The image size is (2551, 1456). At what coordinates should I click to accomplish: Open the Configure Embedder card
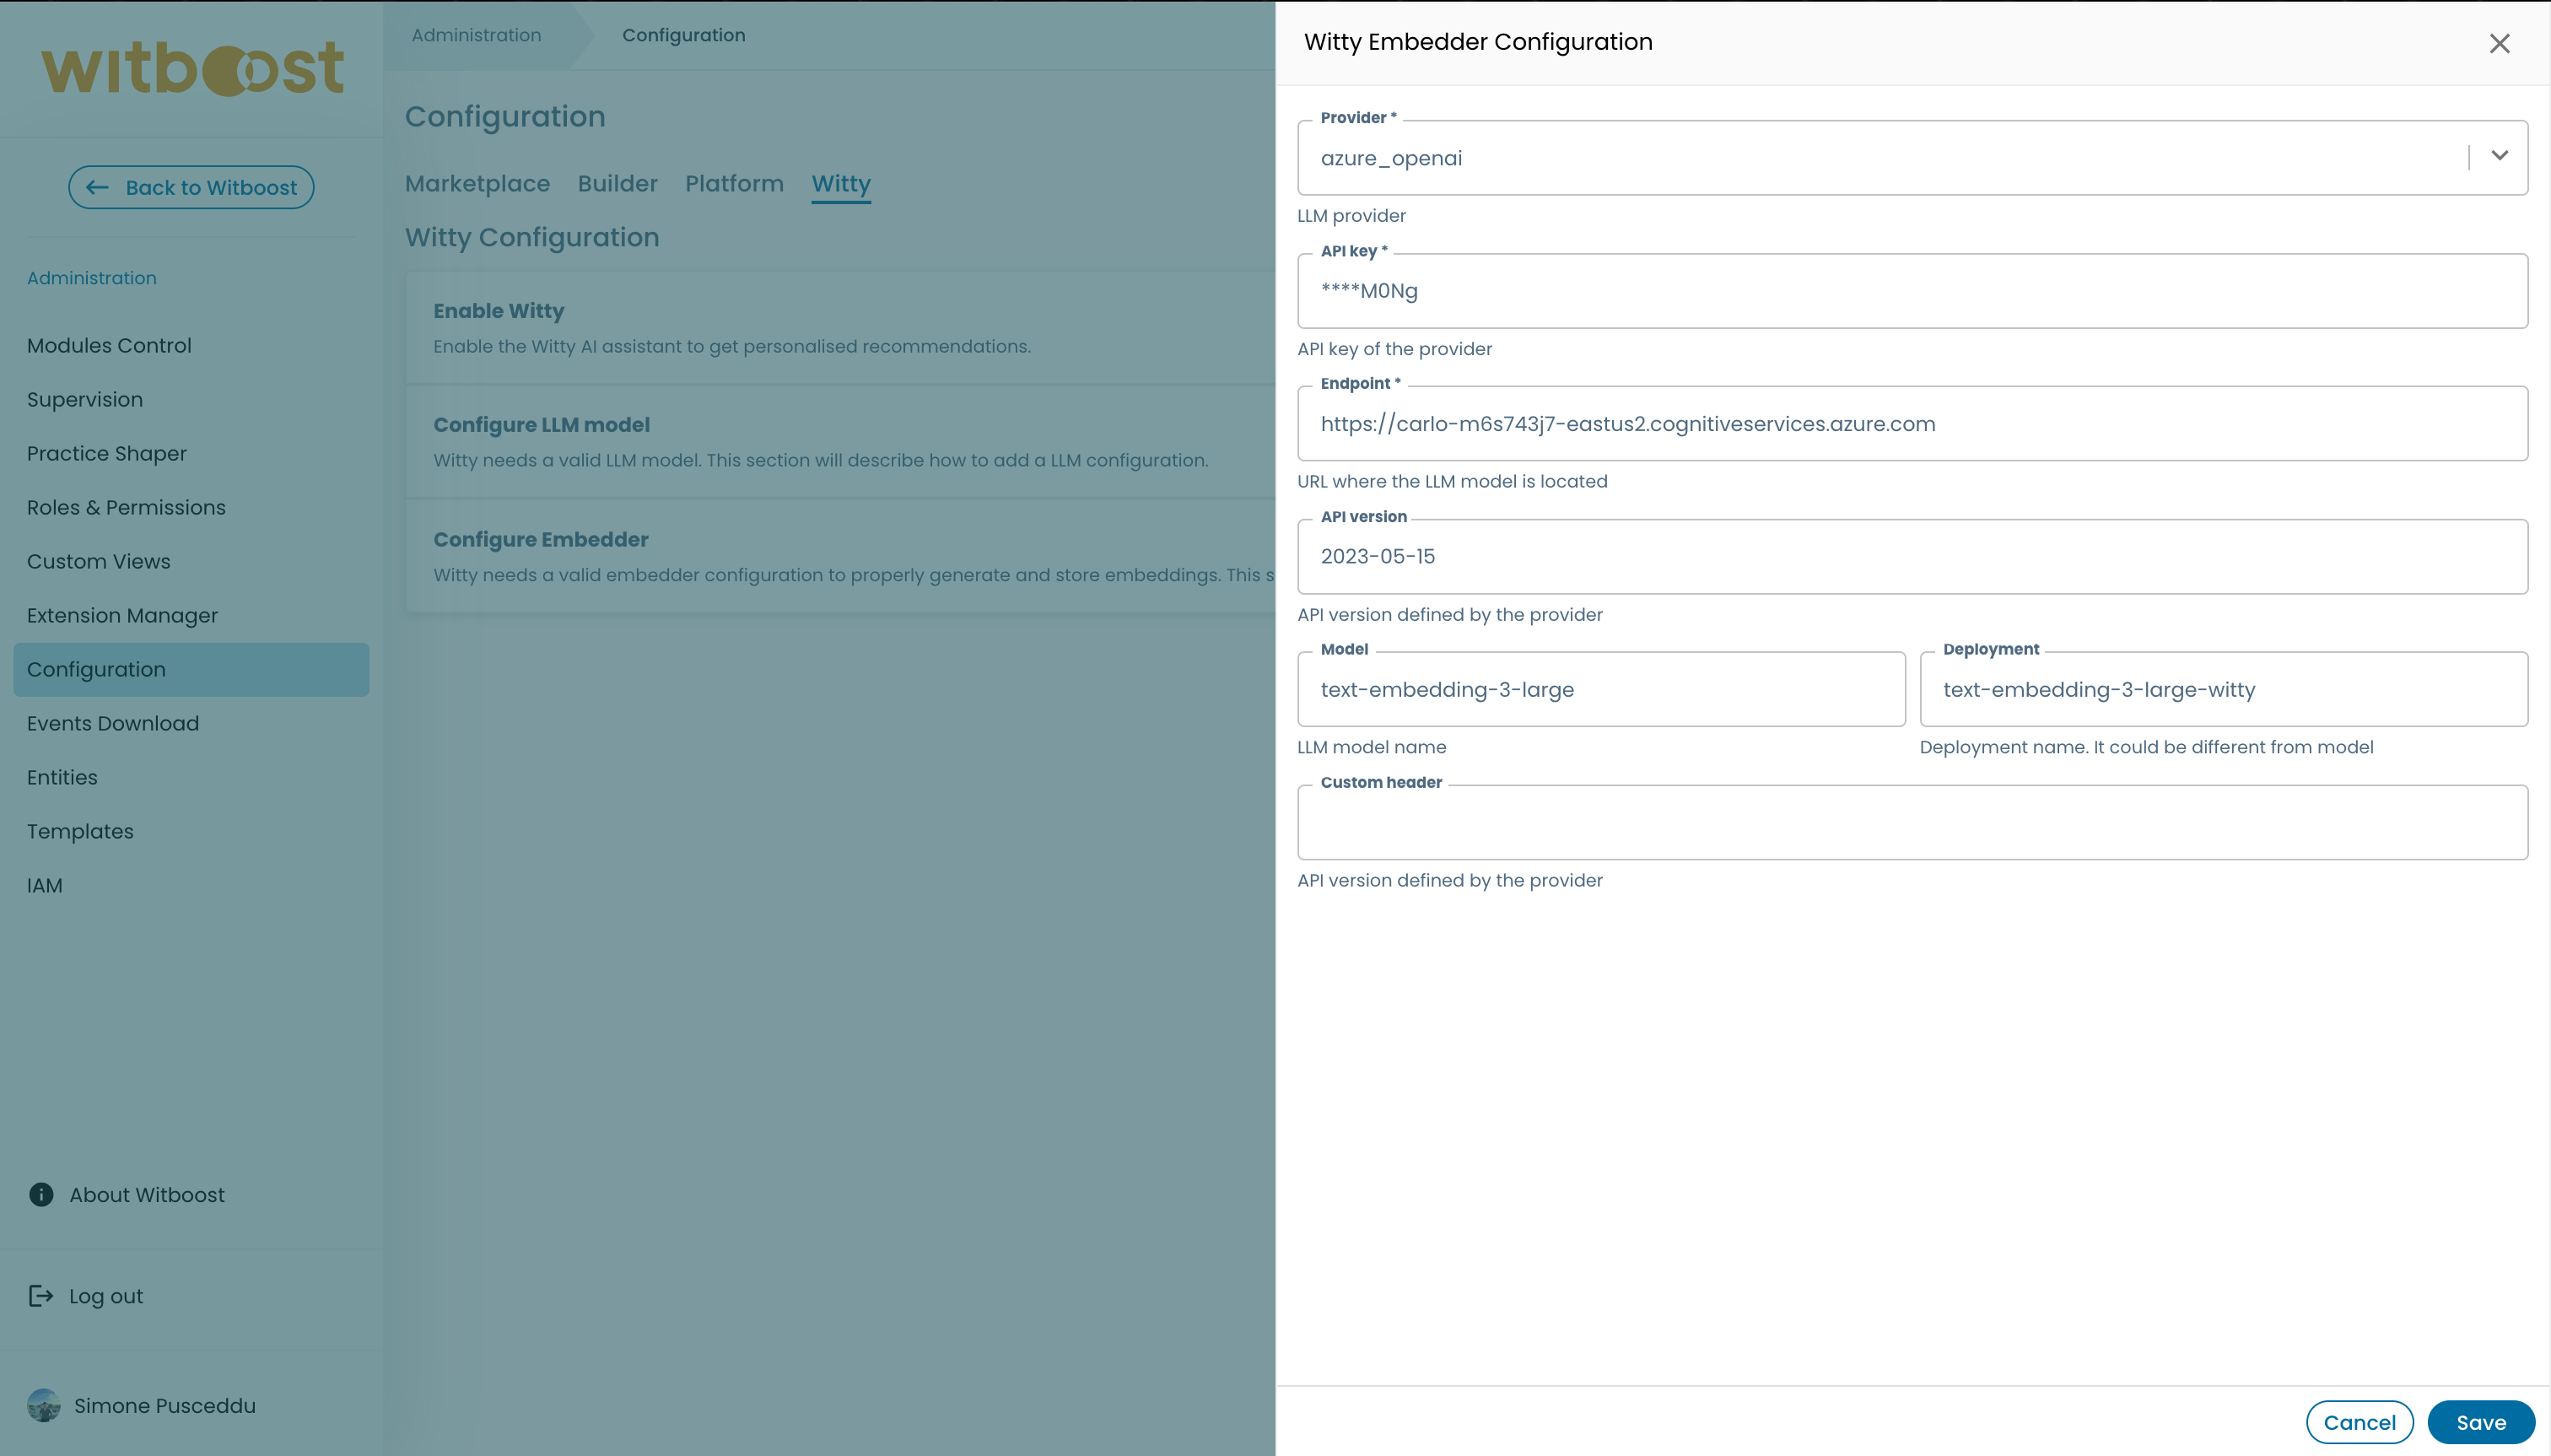pos(840,556)
